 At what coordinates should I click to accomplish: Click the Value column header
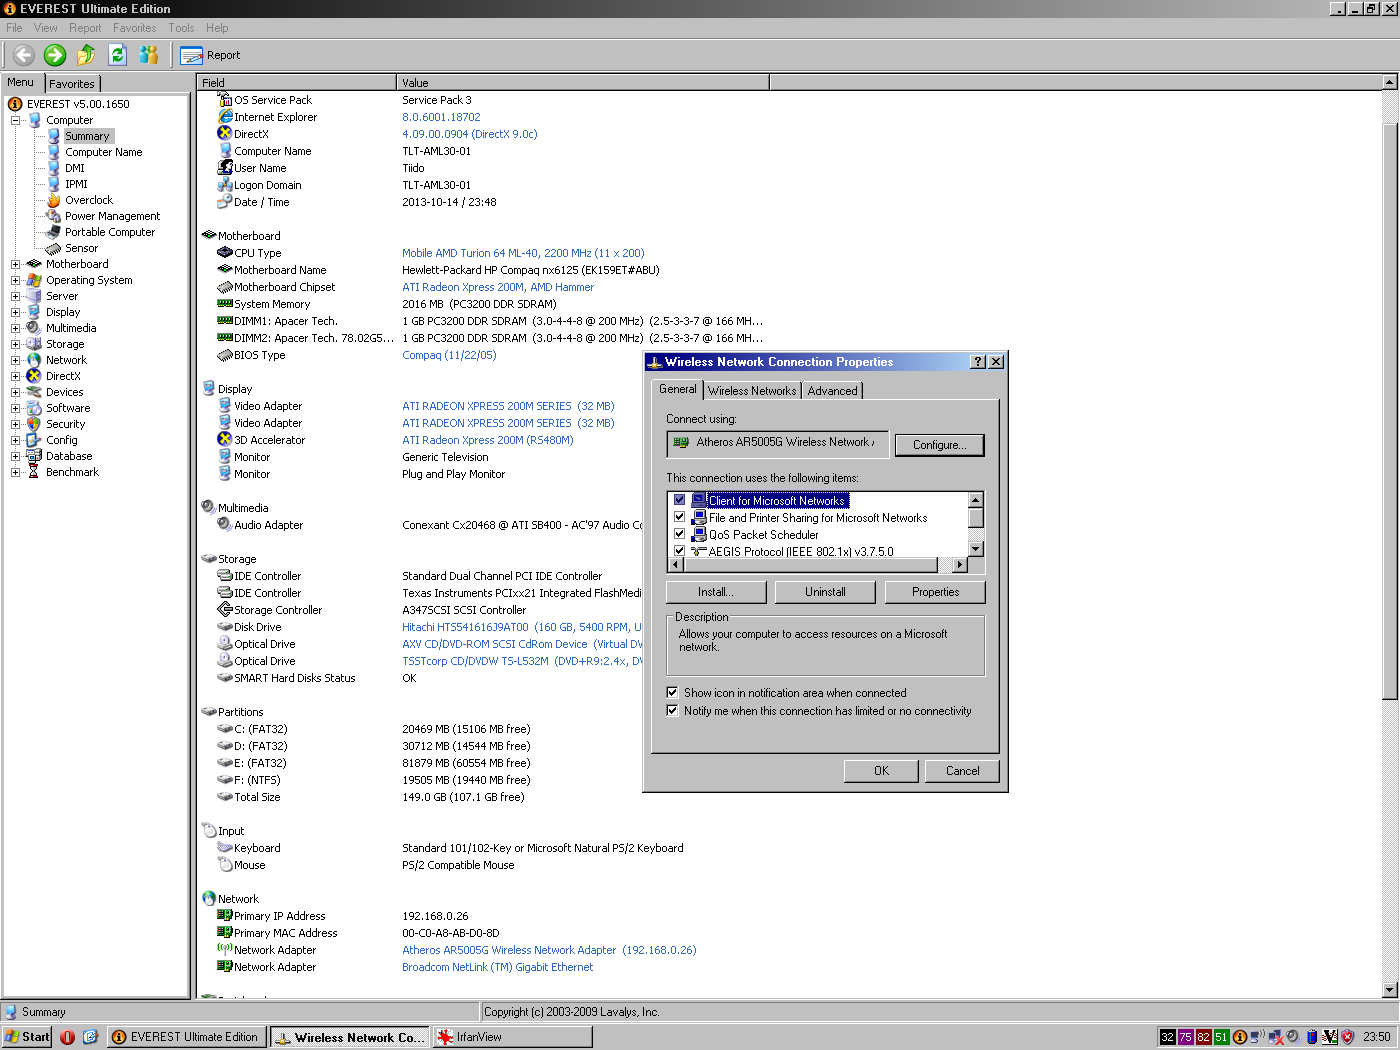[x=583, y=83]
